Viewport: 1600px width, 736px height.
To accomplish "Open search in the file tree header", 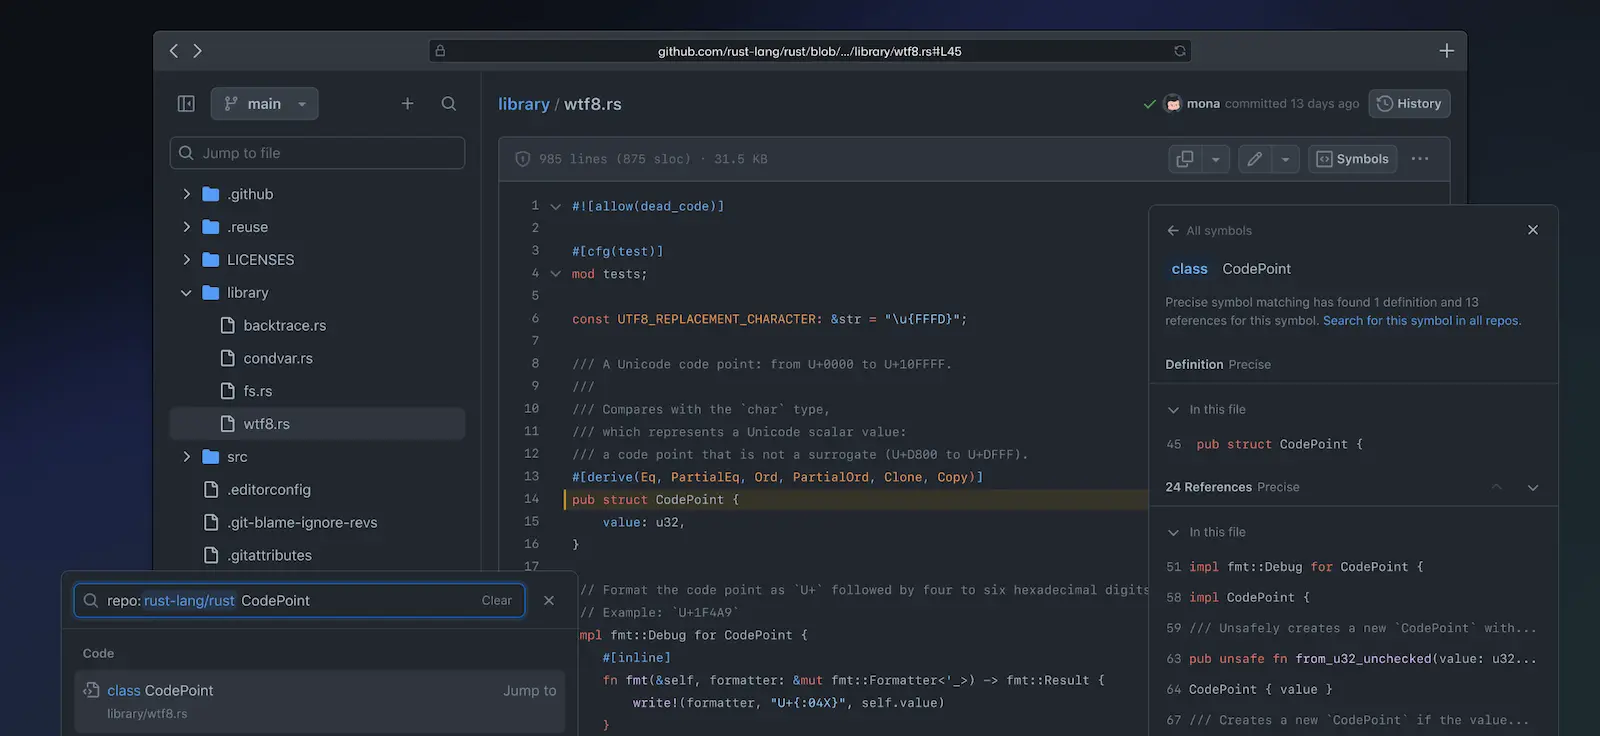I will [x=449, y=104].
